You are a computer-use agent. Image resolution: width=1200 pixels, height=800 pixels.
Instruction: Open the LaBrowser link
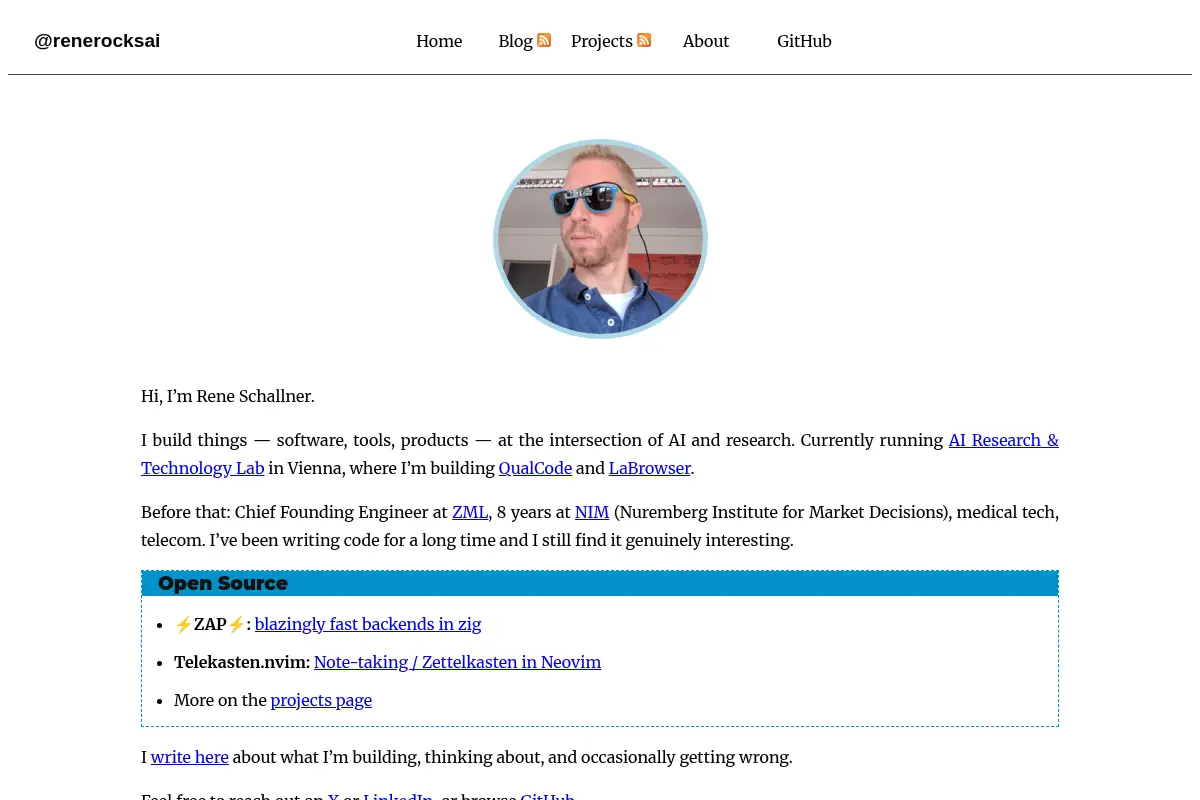coord(650,468)
